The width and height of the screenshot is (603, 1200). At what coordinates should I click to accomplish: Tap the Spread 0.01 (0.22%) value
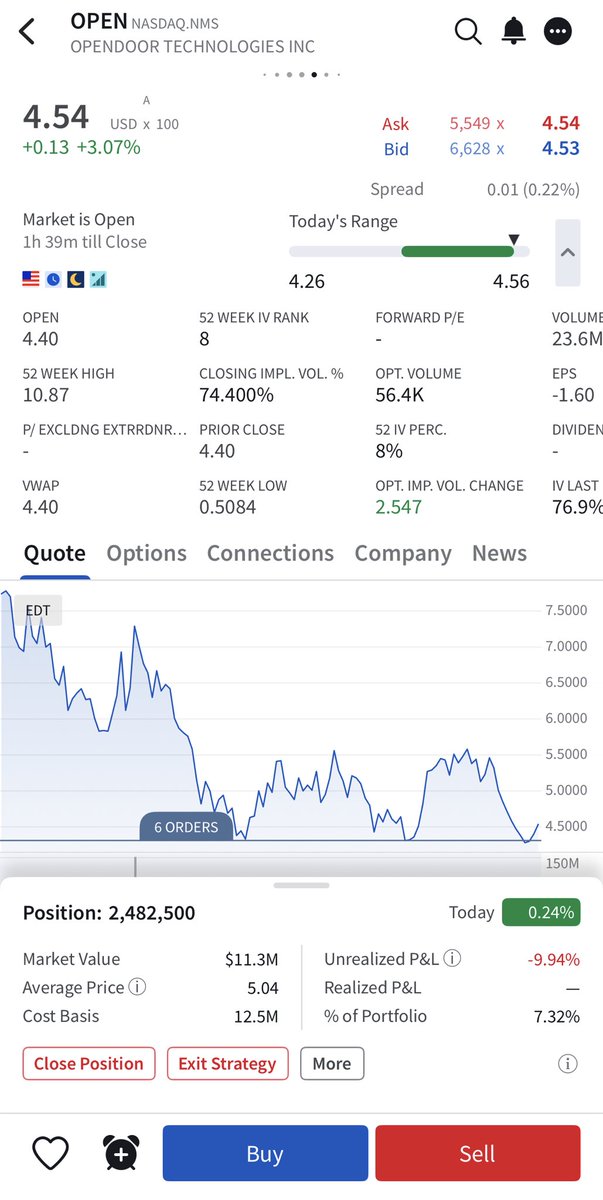tap(533, 189)
